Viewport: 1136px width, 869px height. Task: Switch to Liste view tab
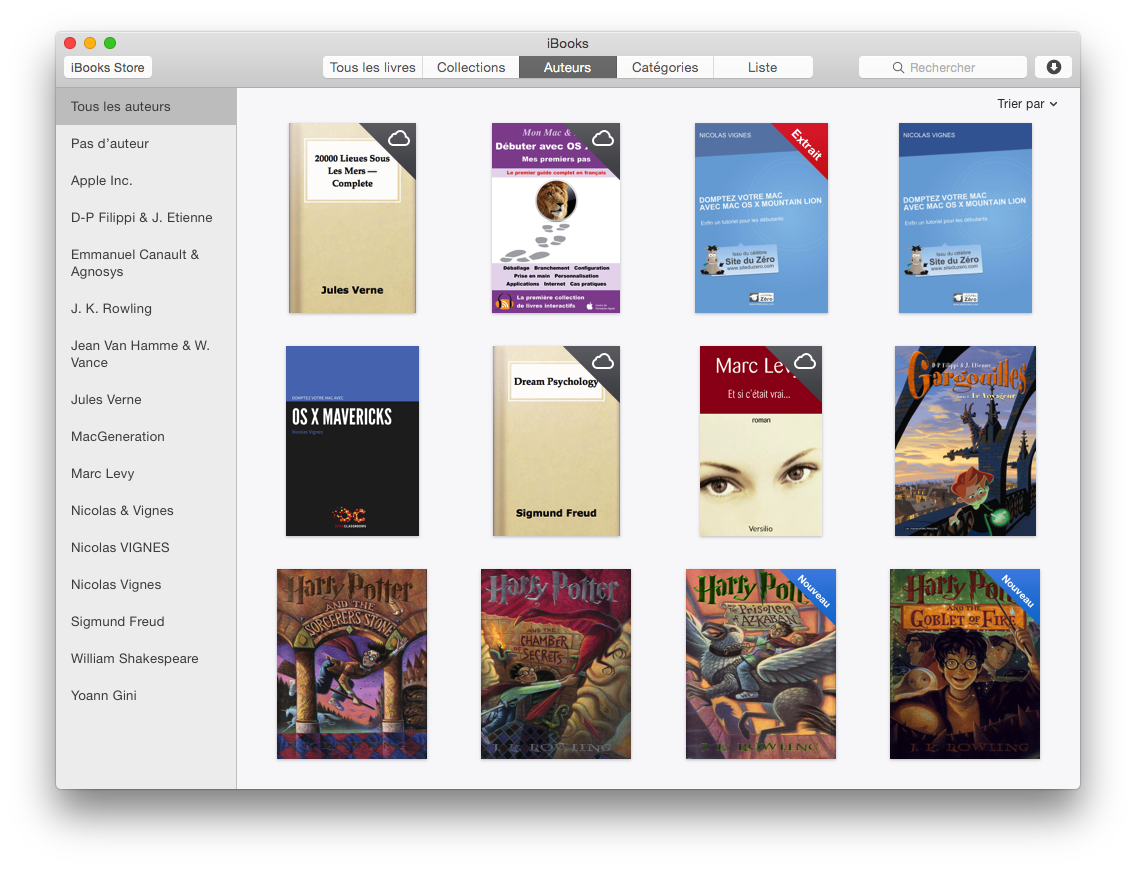pyautogui.click(x=762, y=67)
